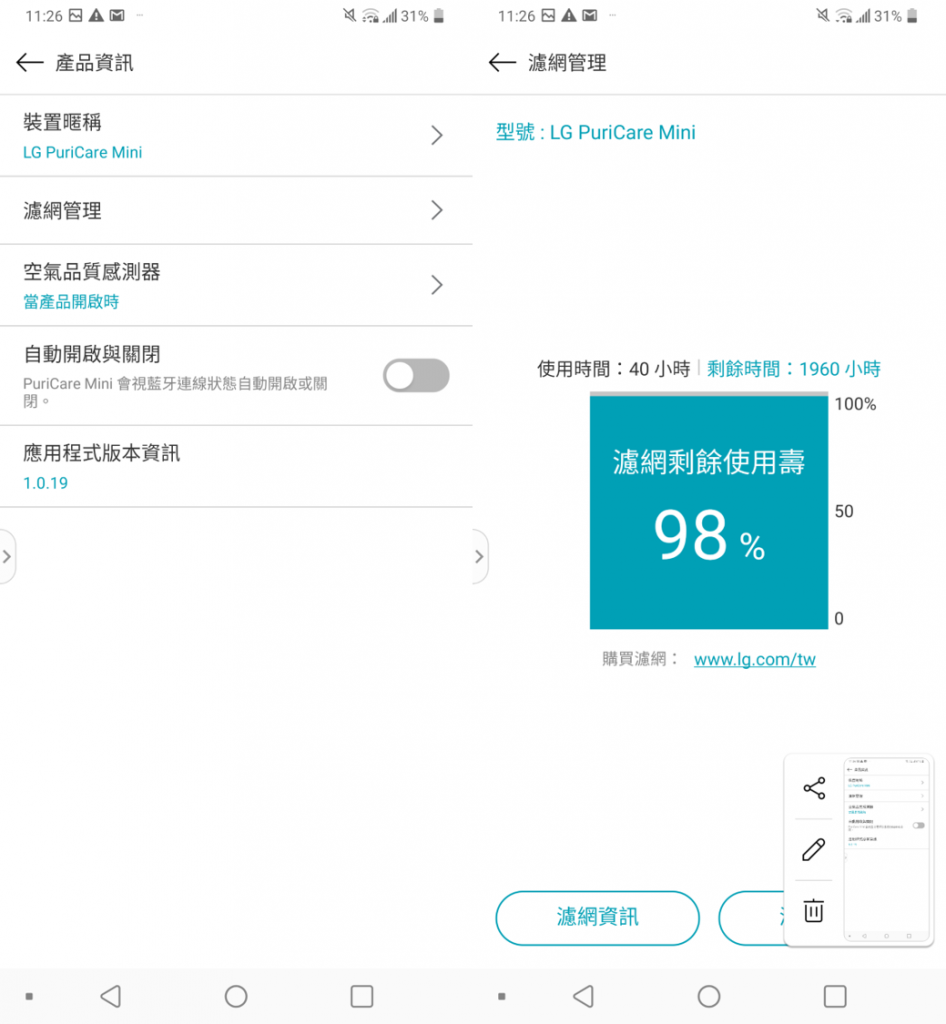
Task: Tap 當產品開啟時 sensor setting value
Action: click(71, 302)
